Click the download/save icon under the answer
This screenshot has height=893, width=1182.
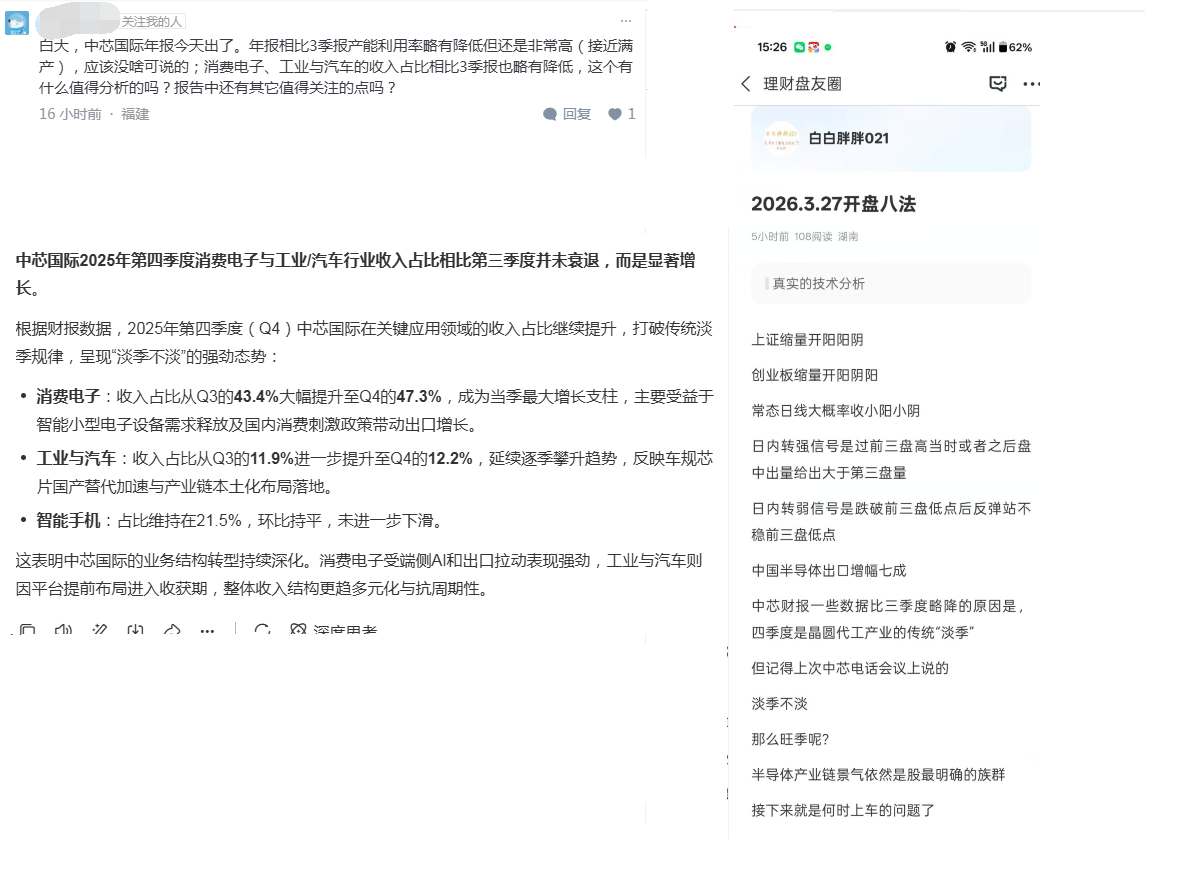click(x=136, y=630)
